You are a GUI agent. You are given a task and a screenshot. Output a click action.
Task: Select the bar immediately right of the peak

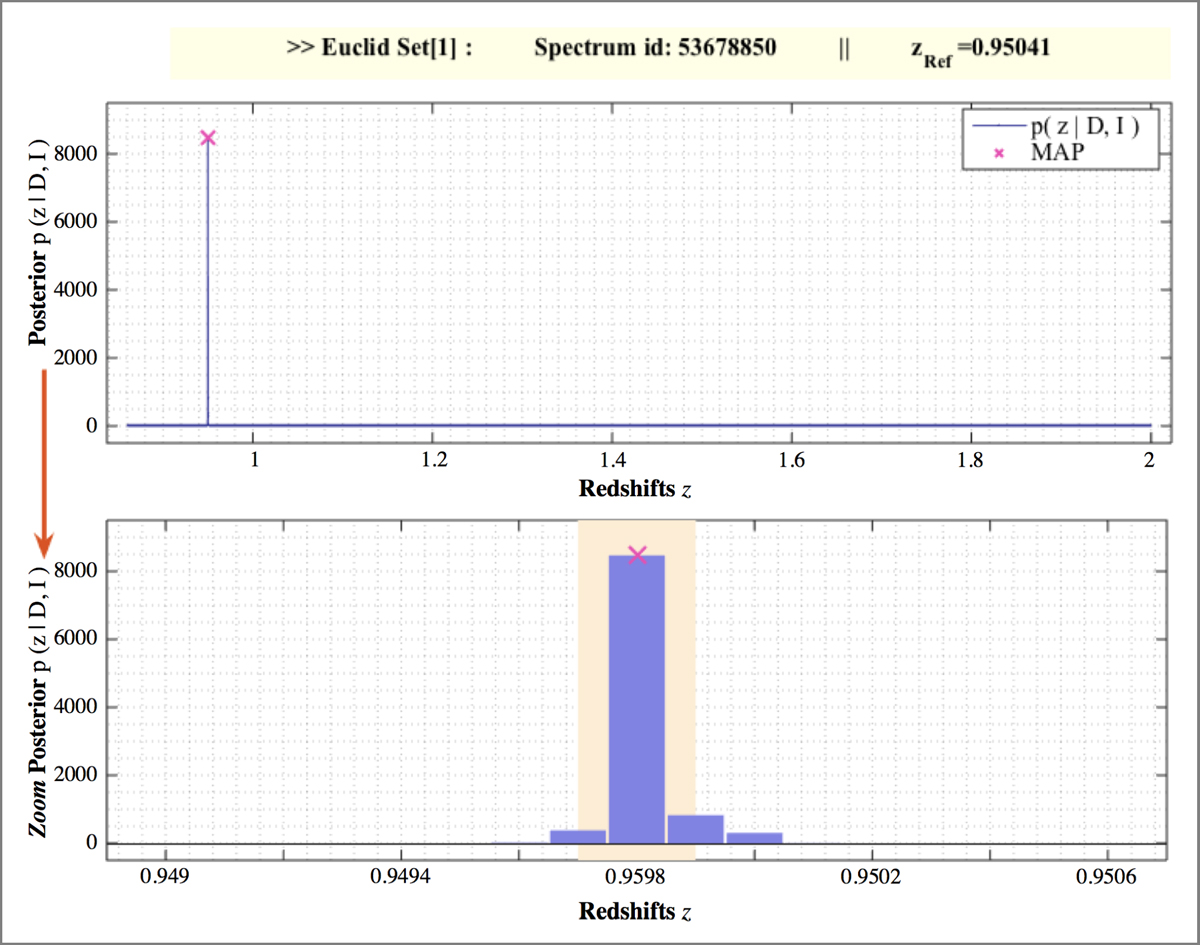(695, 829)
